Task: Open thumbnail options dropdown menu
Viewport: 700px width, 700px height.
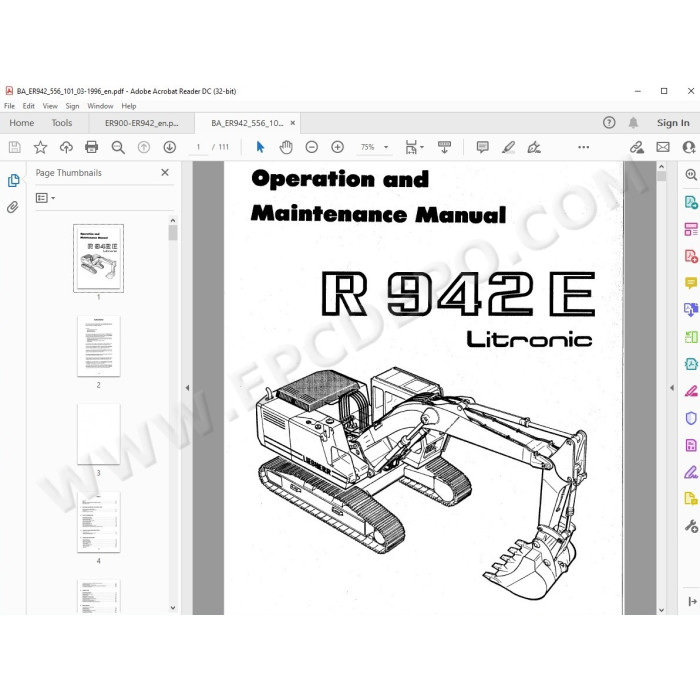Action: click(x=45, y=198)
